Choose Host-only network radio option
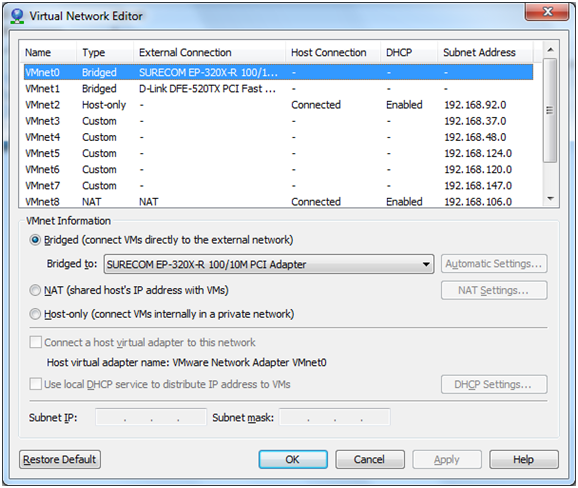 (x=35, y=314)
